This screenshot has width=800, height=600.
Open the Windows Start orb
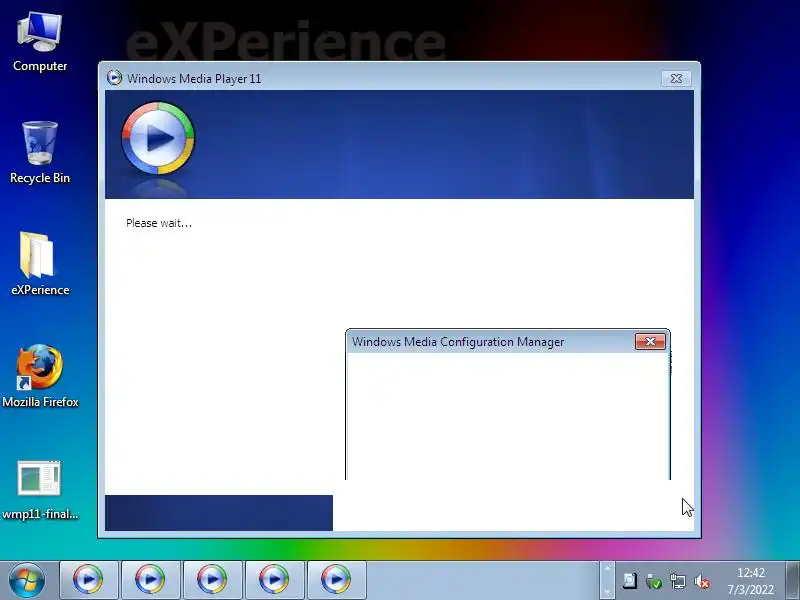point(27,580)
